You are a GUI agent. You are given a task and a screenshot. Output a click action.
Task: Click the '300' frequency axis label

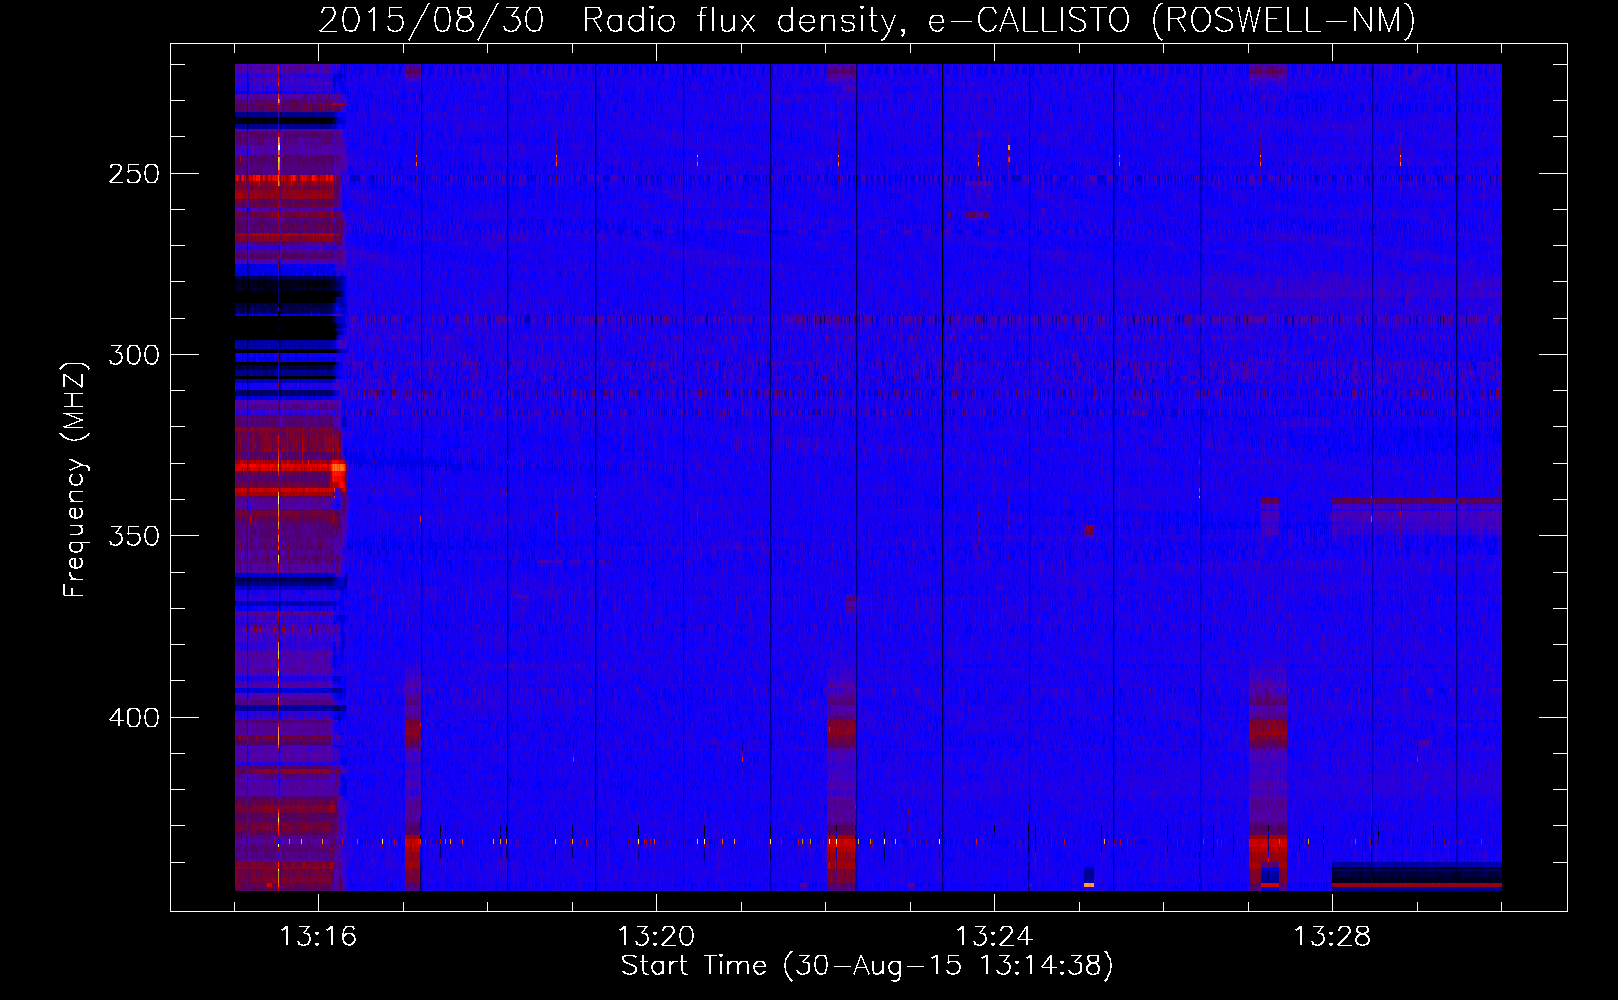134,355
